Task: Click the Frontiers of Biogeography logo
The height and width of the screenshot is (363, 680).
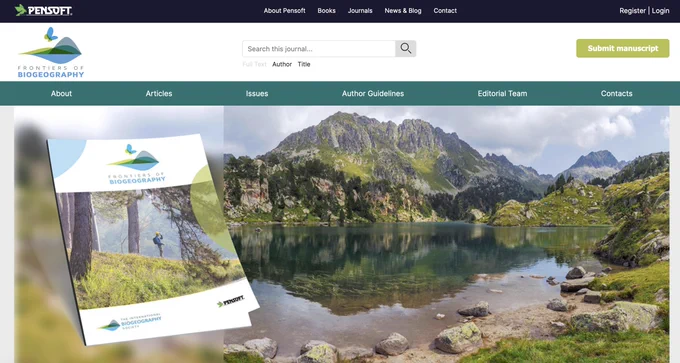Action: tap(51, 52)
